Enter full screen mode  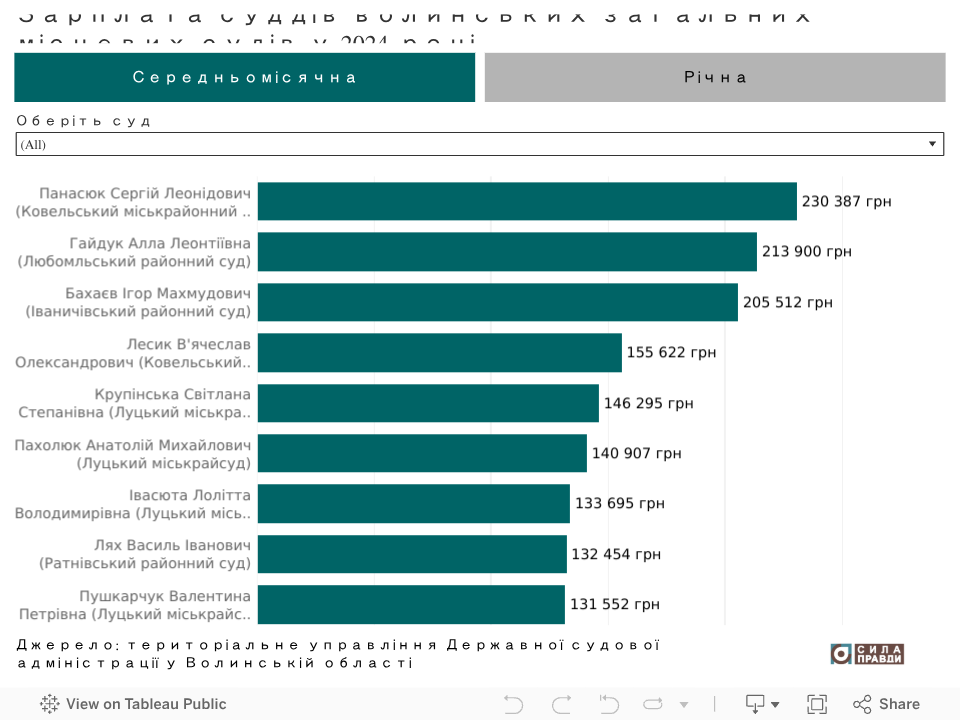point(817,704)
